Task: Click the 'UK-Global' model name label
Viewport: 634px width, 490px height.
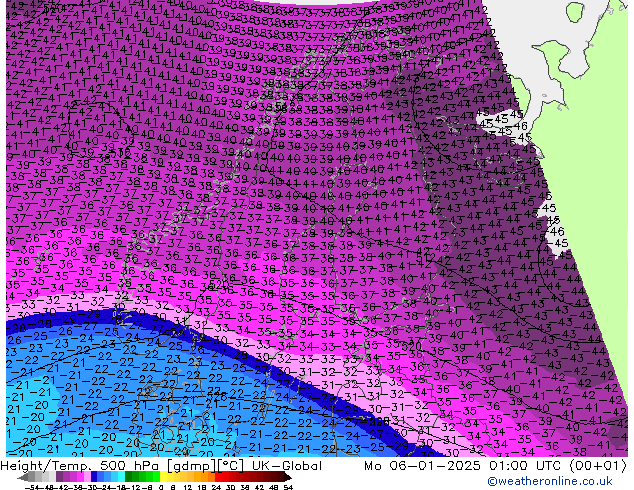Action: (x=287, y=466)
